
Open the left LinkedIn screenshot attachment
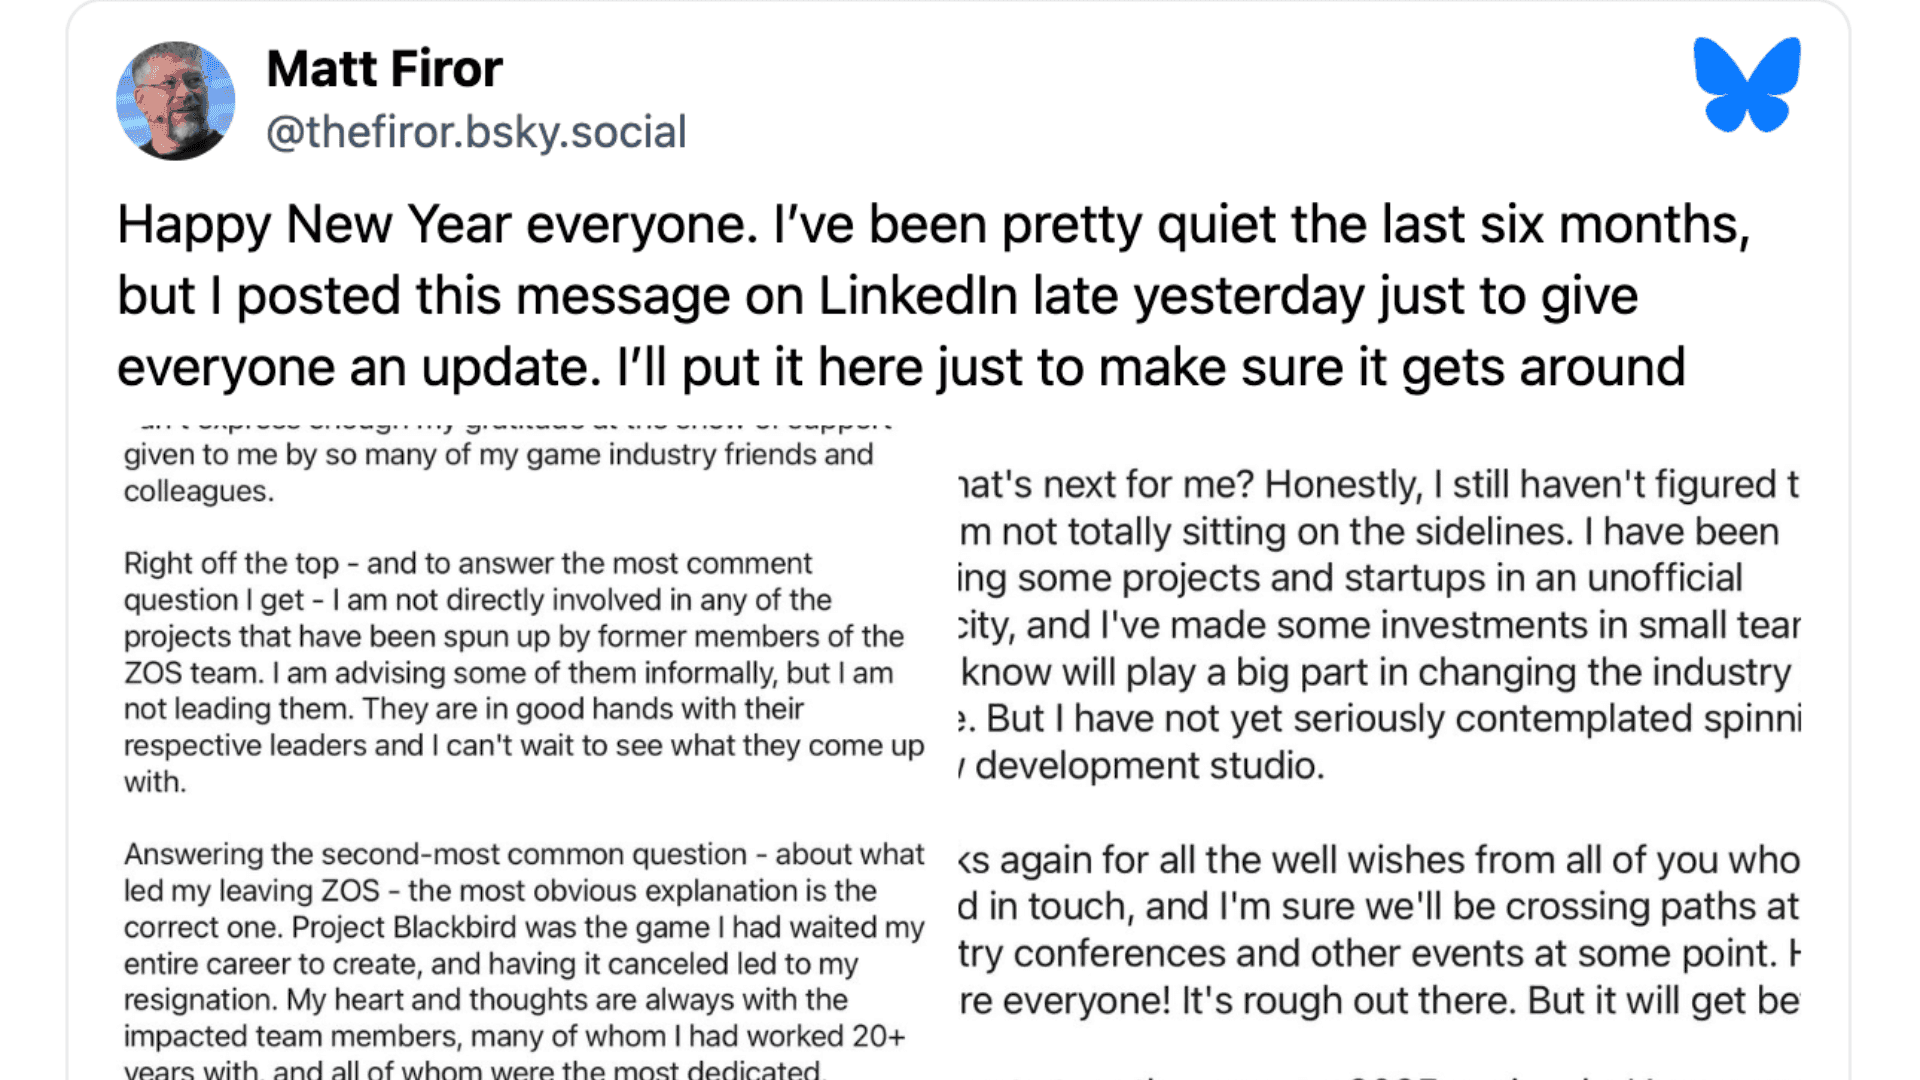(524, 750)
